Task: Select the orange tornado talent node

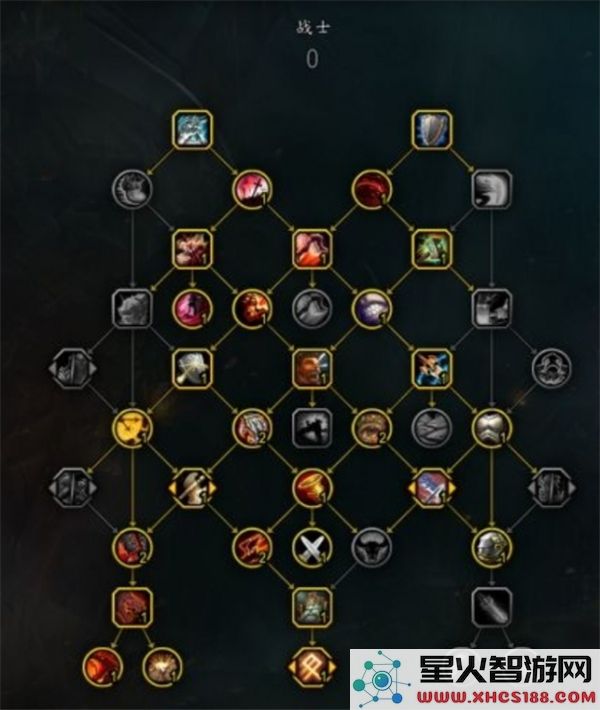Action: coord(312,487)
